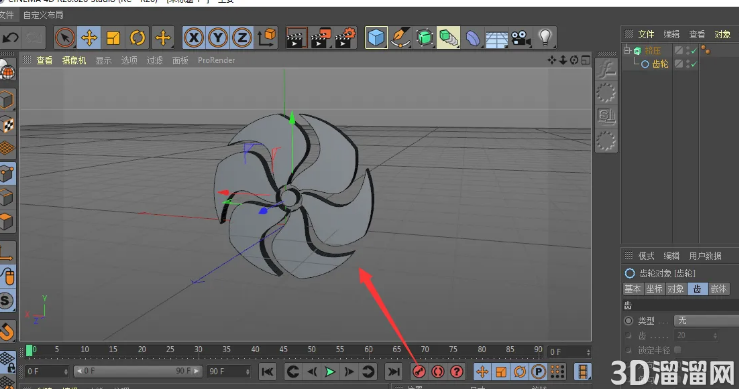
Task: Switch to the 坐标 attribute tab
Action: tap(654, 289)
